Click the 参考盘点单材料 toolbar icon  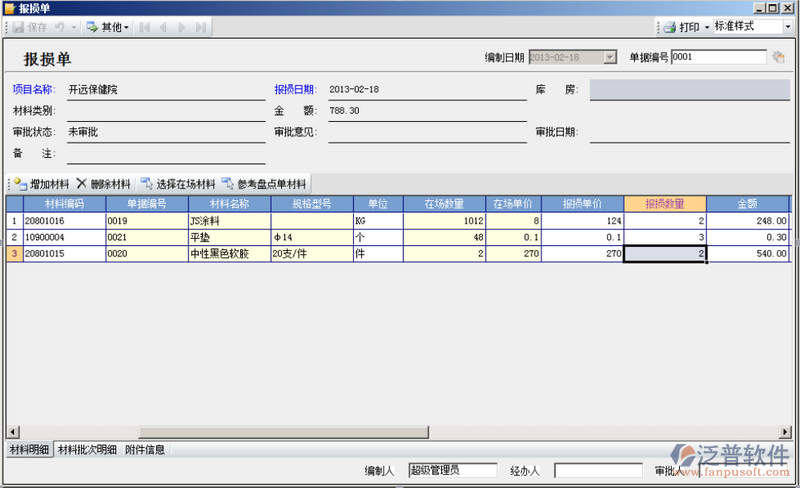pyautogui.click(x=227, y=184)
